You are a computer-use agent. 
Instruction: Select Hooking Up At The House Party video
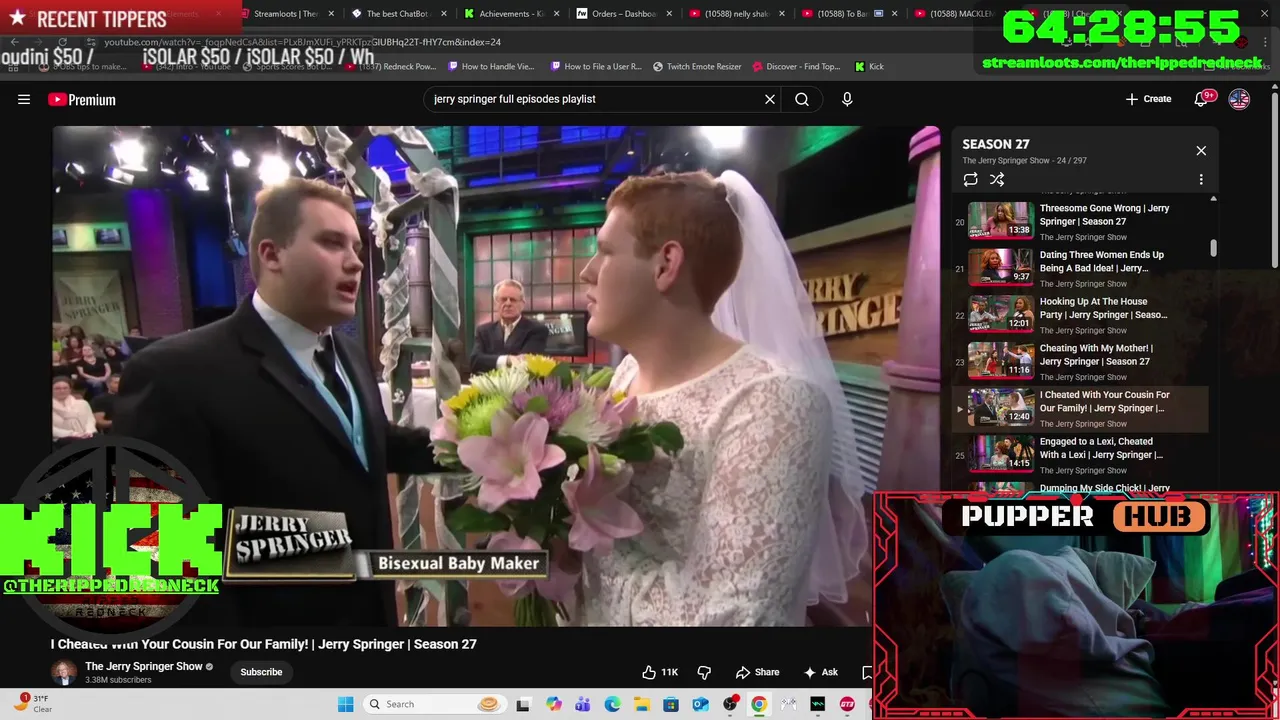1081,314
